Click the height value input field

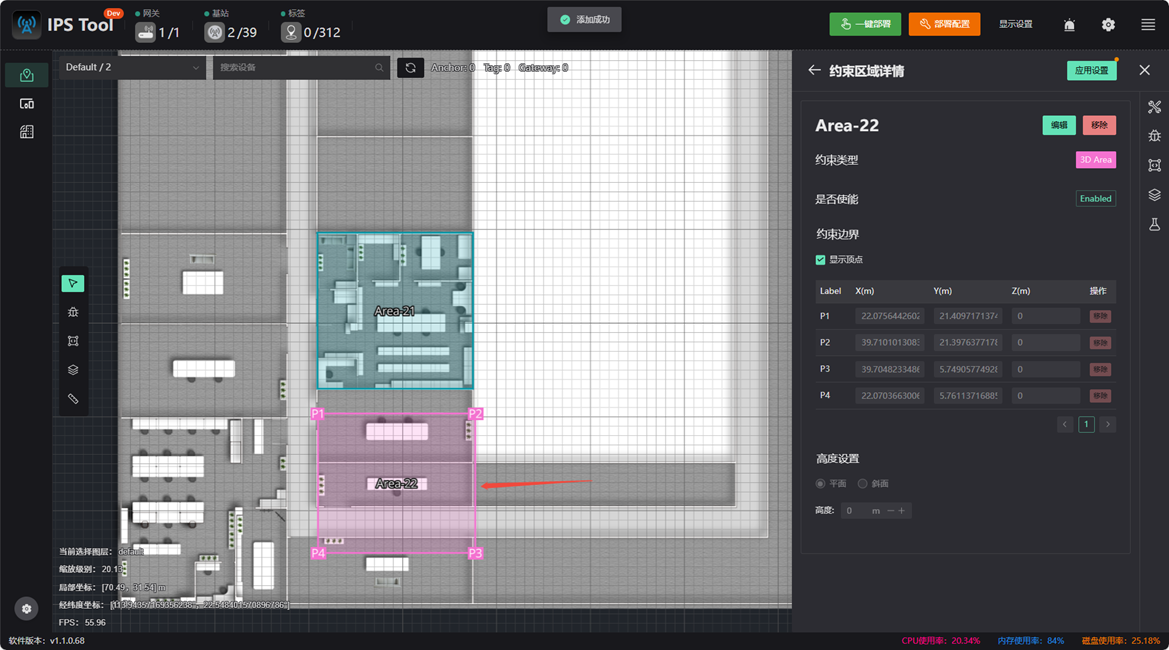855,511
